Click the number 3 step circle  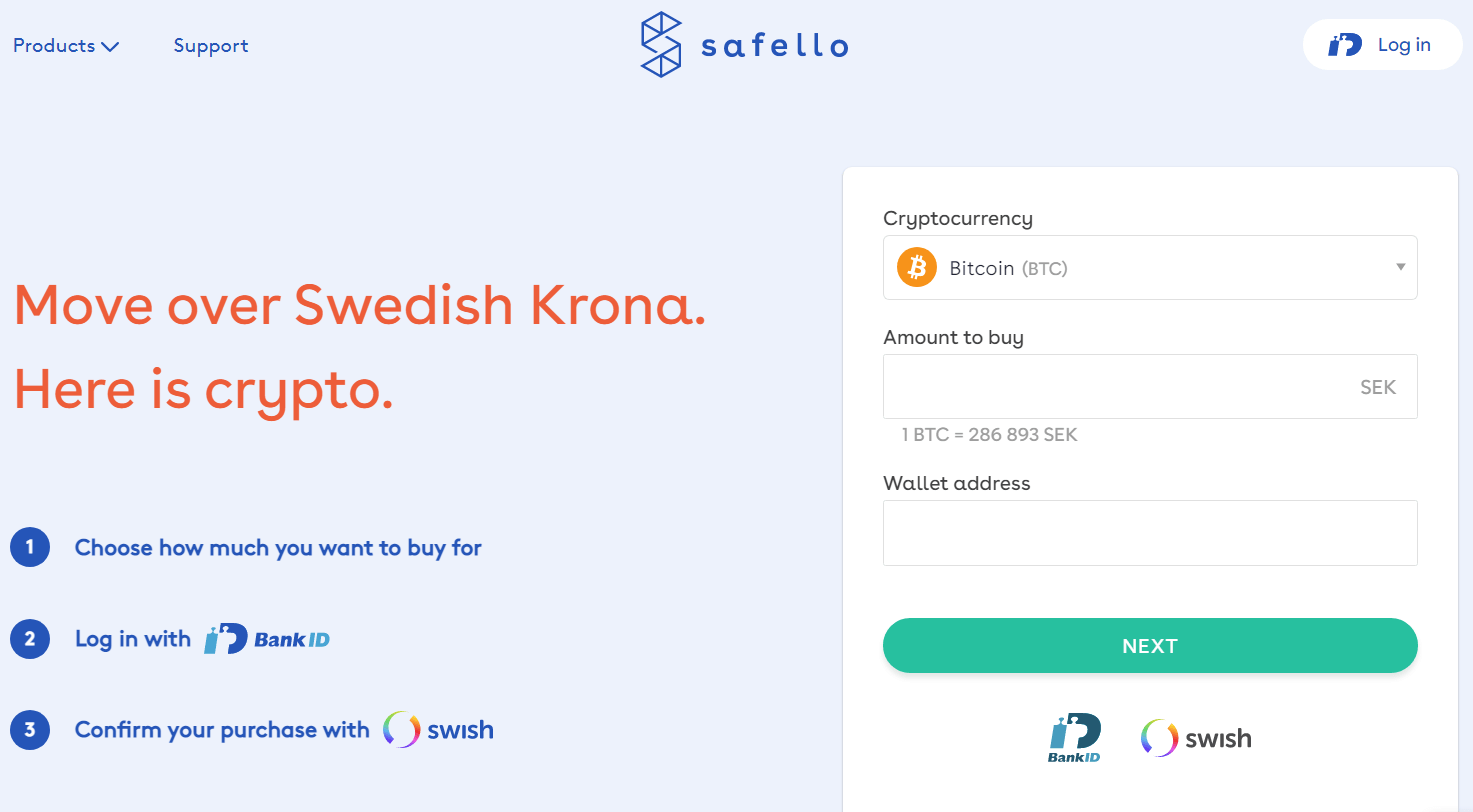(30, 730)
